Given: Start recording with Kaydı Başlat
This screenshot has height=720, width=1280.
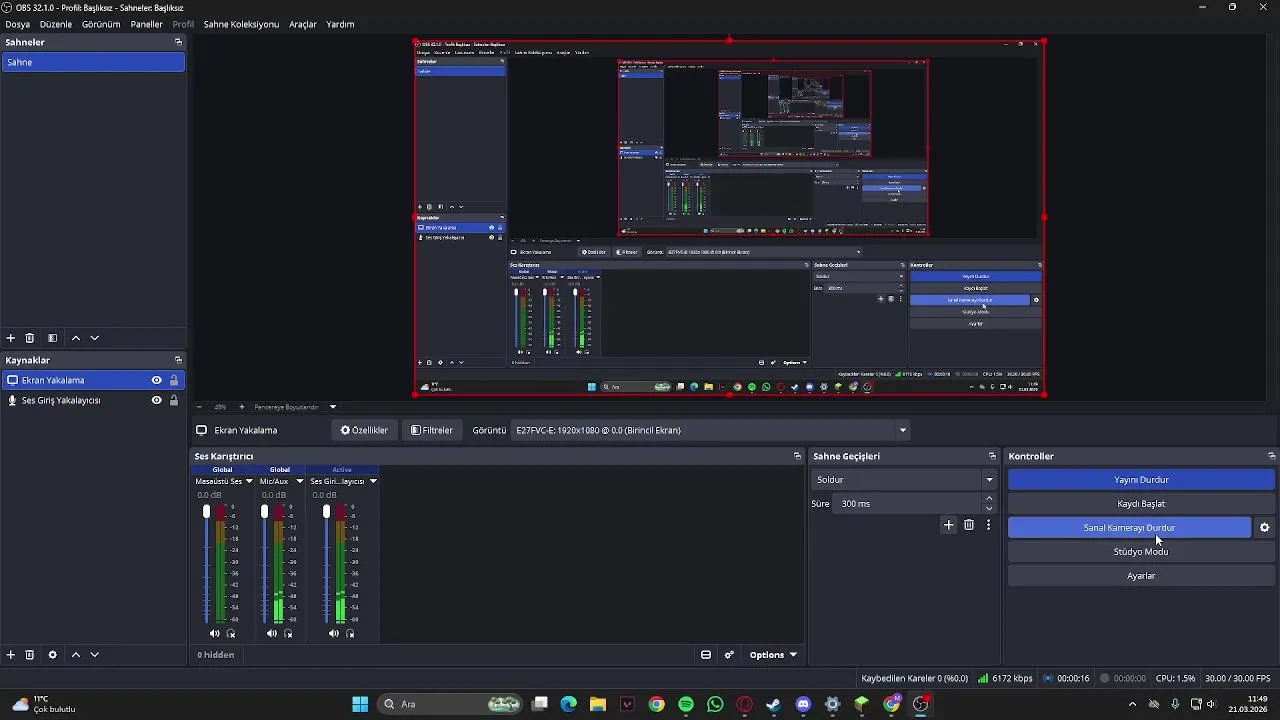Looking at the screenshot, I should (1141, 504).
